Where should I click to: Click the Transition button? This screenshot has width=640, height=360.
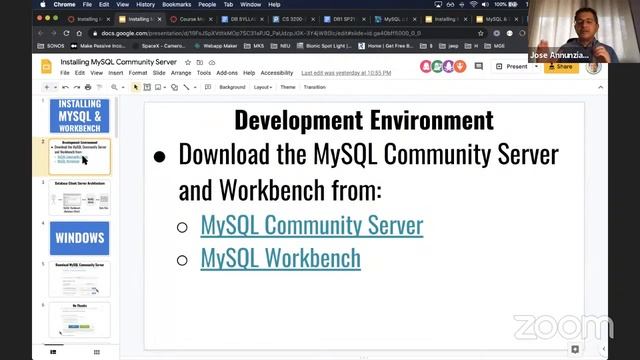click(x=315, y=87)
